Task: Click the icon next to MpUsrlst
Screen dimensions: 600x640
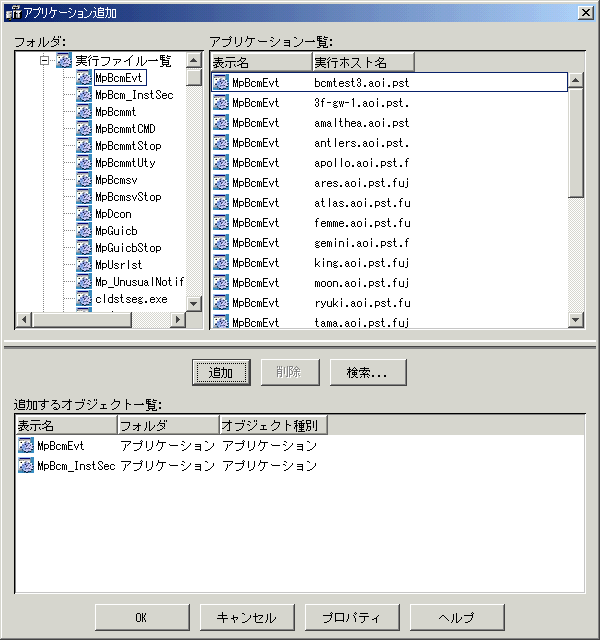Action: pyautogui.click(x=84, y=265)
